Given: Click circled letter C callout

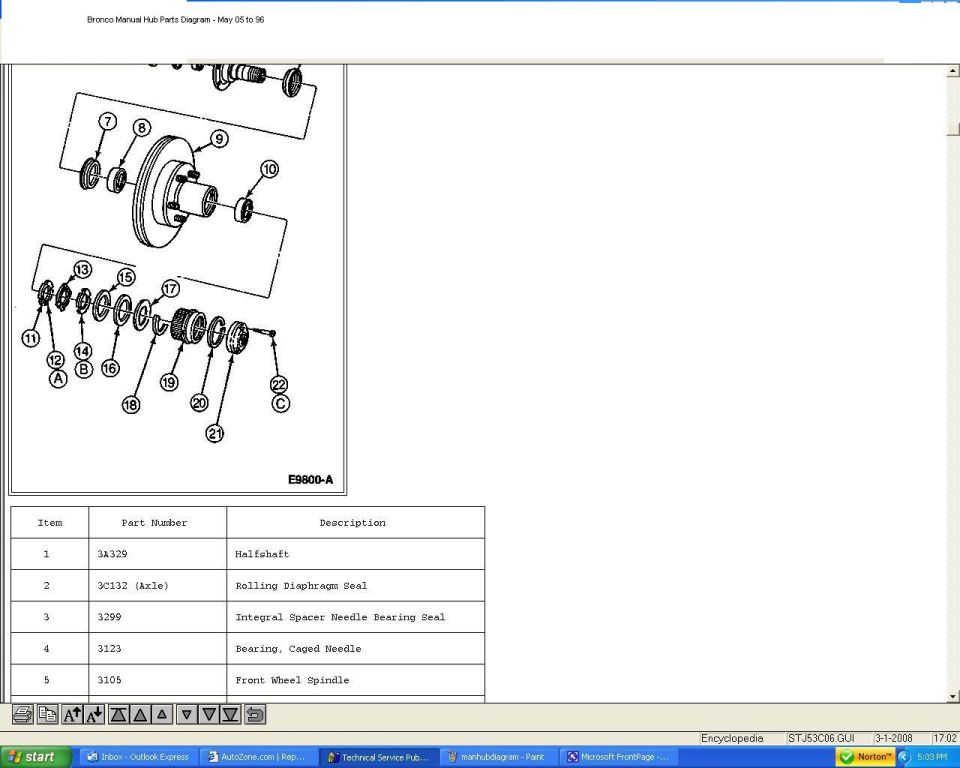Looking at the screenshot, I should (x=280, y=404).
